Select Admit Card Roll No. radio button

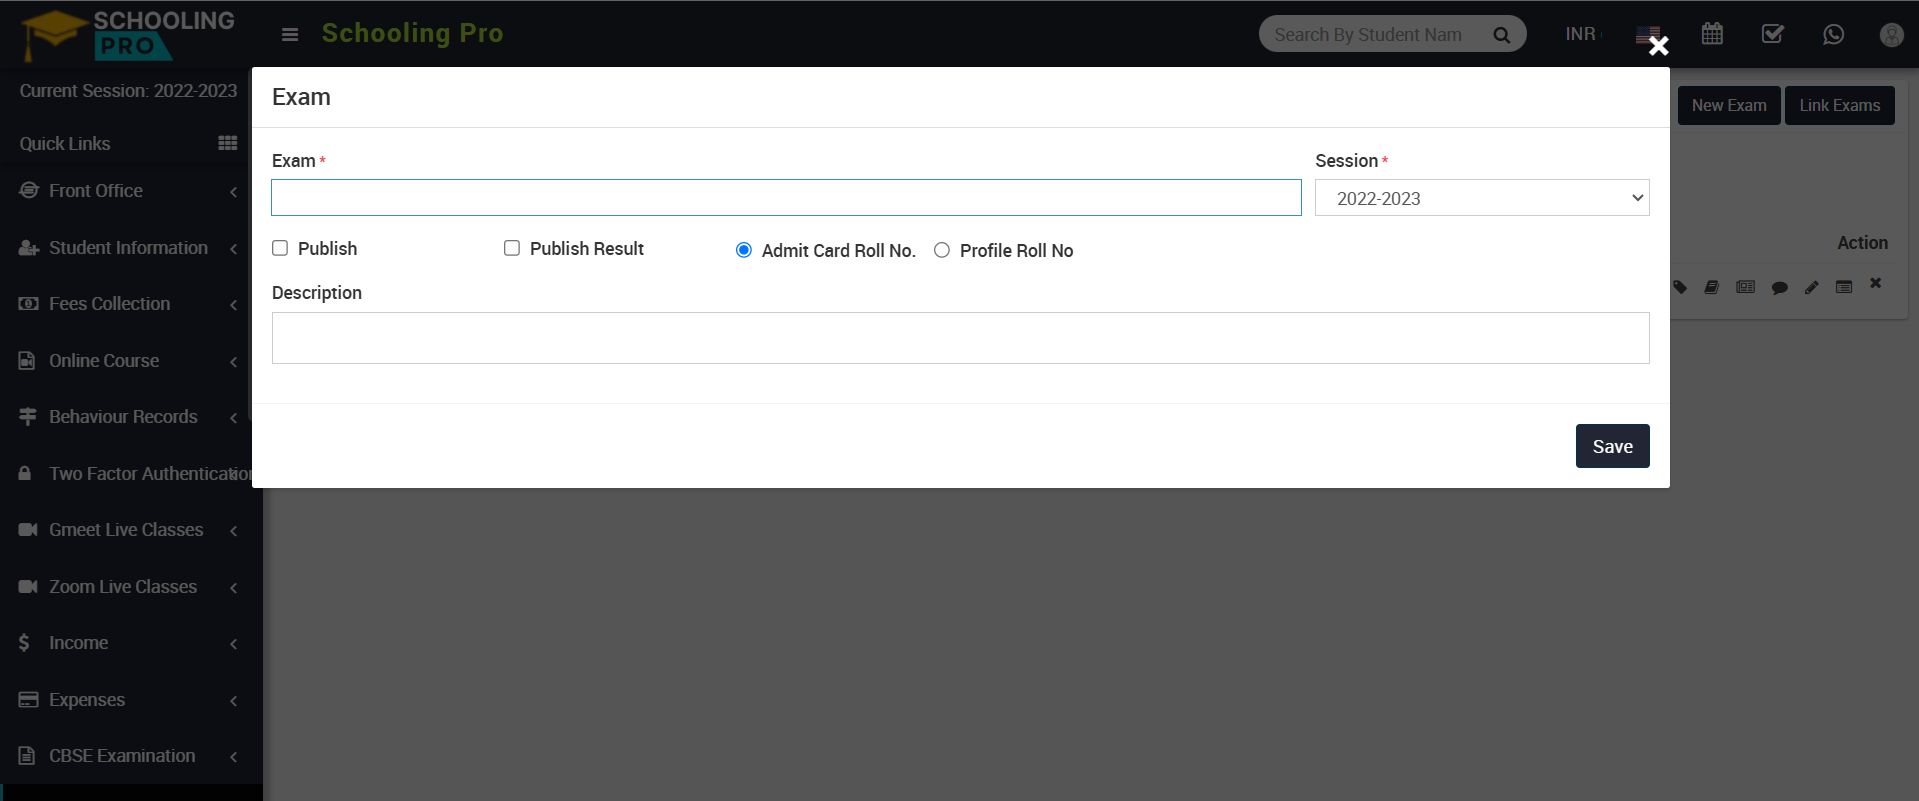[744, 250]
